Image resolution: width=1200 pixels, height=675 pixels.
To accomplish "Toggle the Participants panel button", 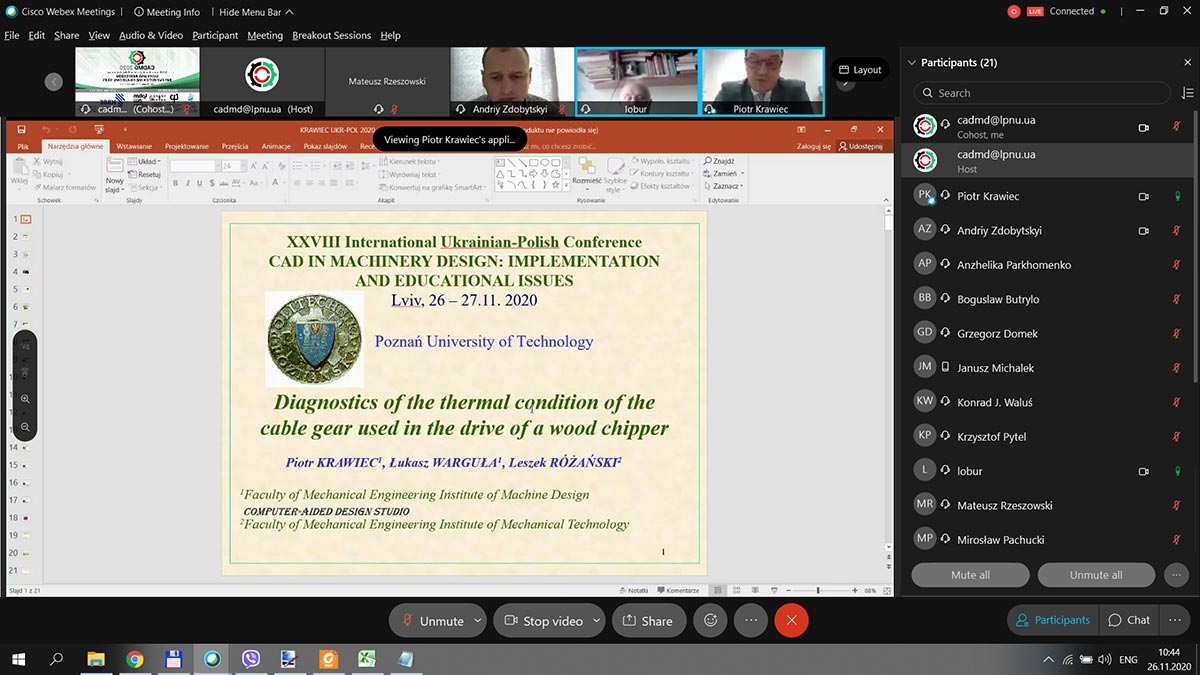I will point(1052,620).
